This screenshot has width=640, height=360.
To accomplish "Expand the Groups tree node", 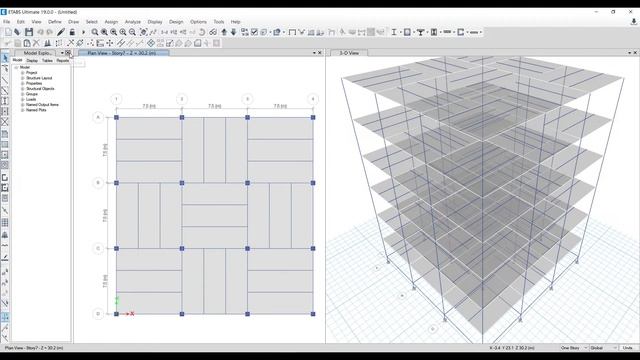I will point(23,94).
